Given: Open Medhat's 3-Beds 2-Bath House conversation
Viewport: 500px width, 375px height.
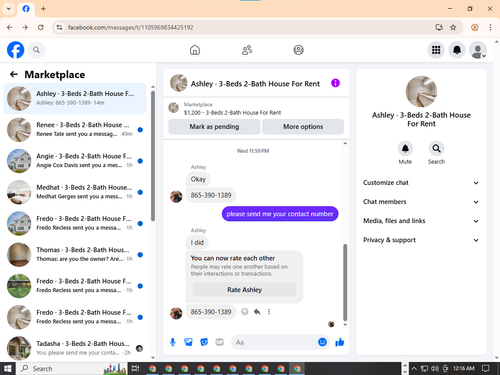Looking at the screenshot, I should click(75, 192).
